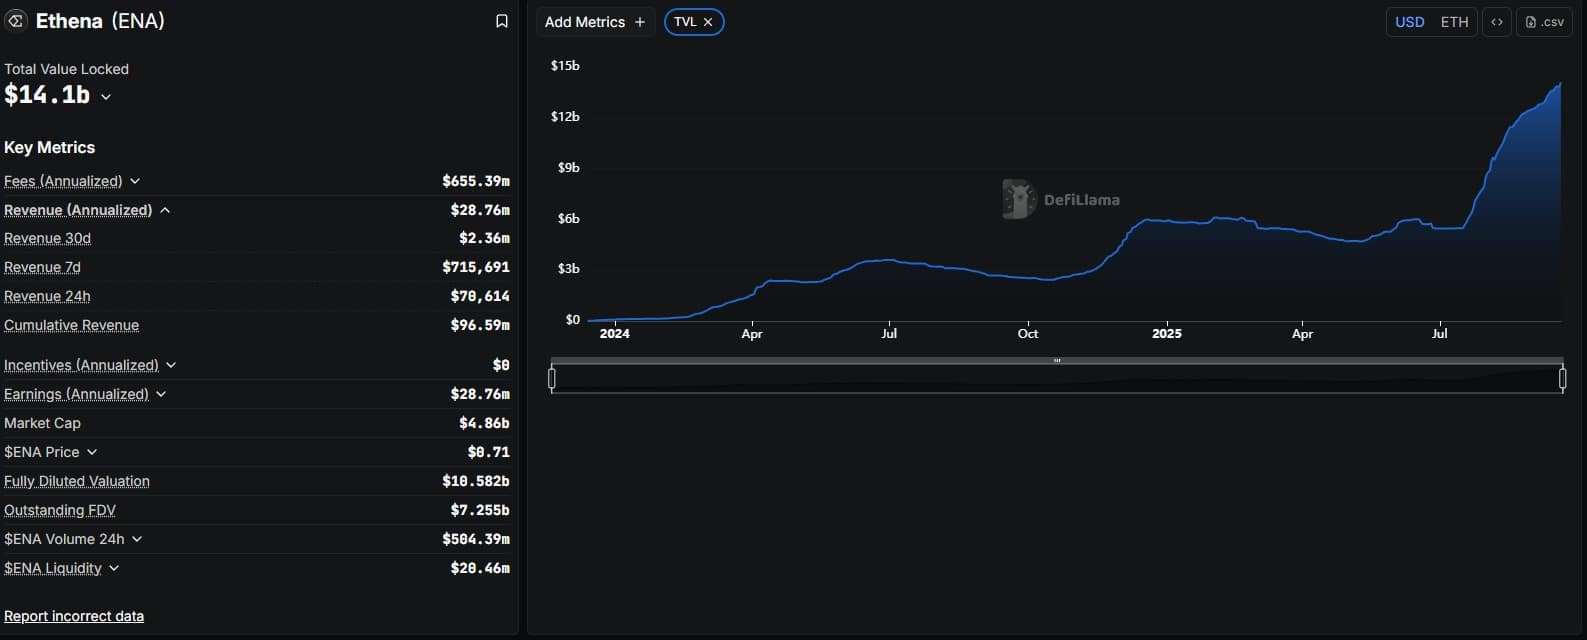This screenshot has height=640, width=1587.
Task: Expand the $ENA Price details
Action: tap(92, 452)
